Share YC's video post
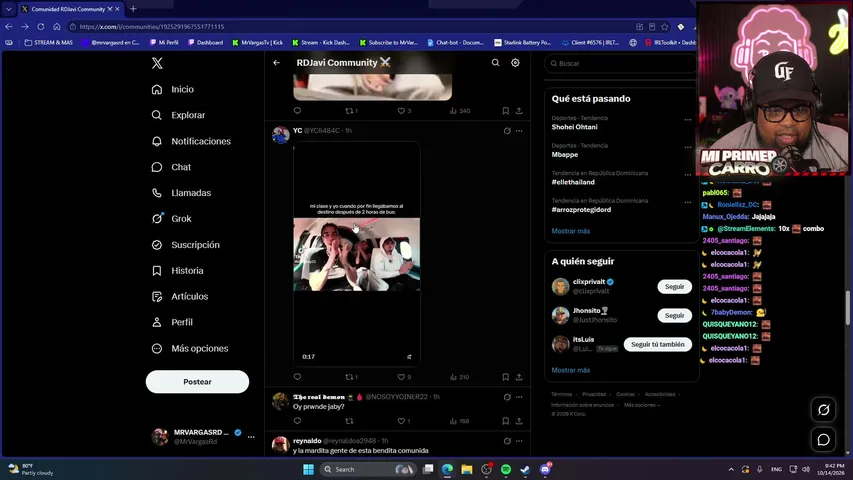The image size is (853, 480). [519, 377]
